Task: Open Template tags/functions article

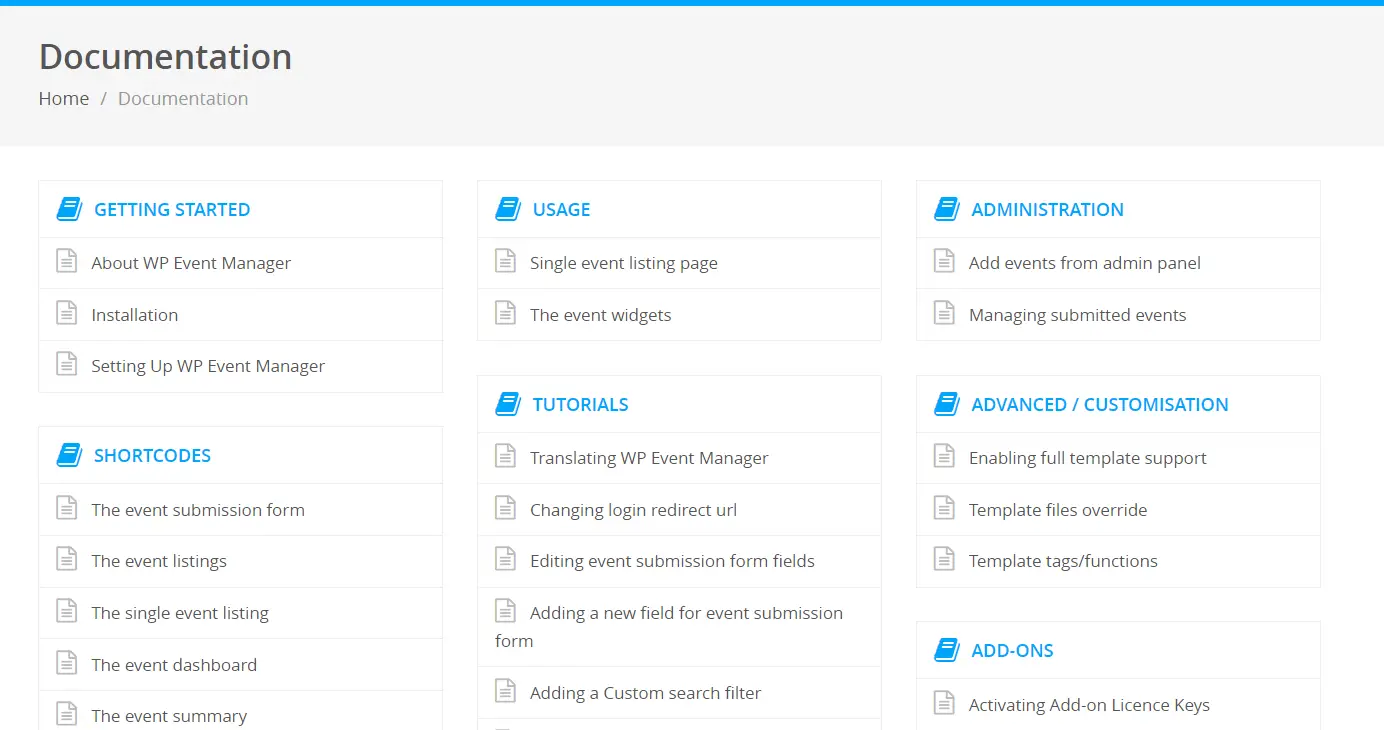Action: pyautogui.click(x=1063, y=561)
